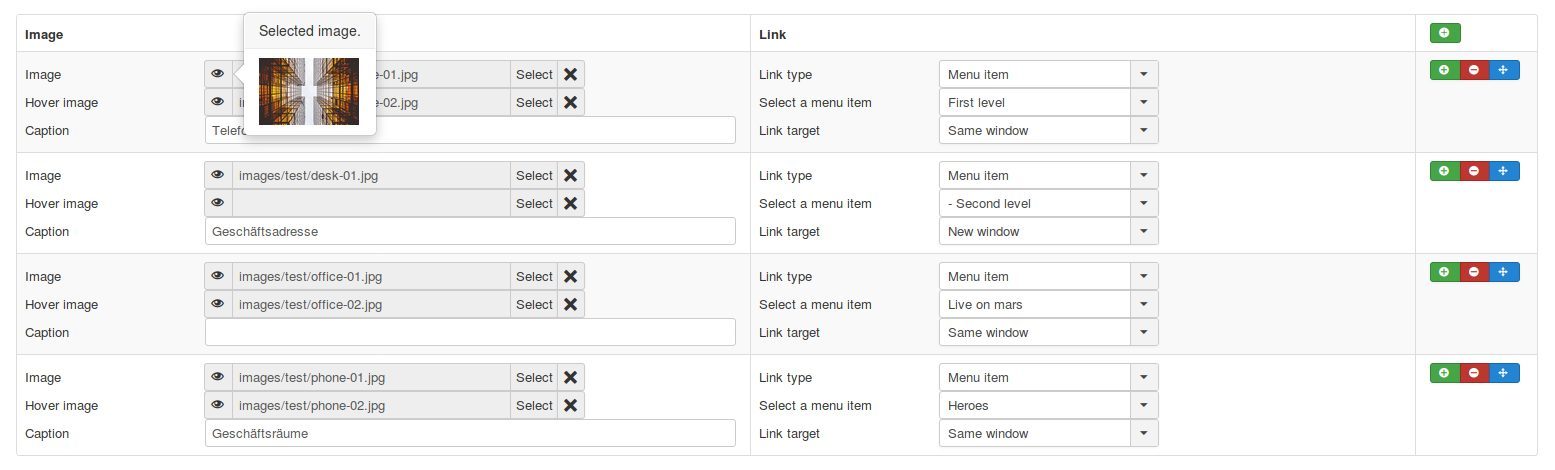Click Select button for the desk-01.jpg image

(534, 176)
